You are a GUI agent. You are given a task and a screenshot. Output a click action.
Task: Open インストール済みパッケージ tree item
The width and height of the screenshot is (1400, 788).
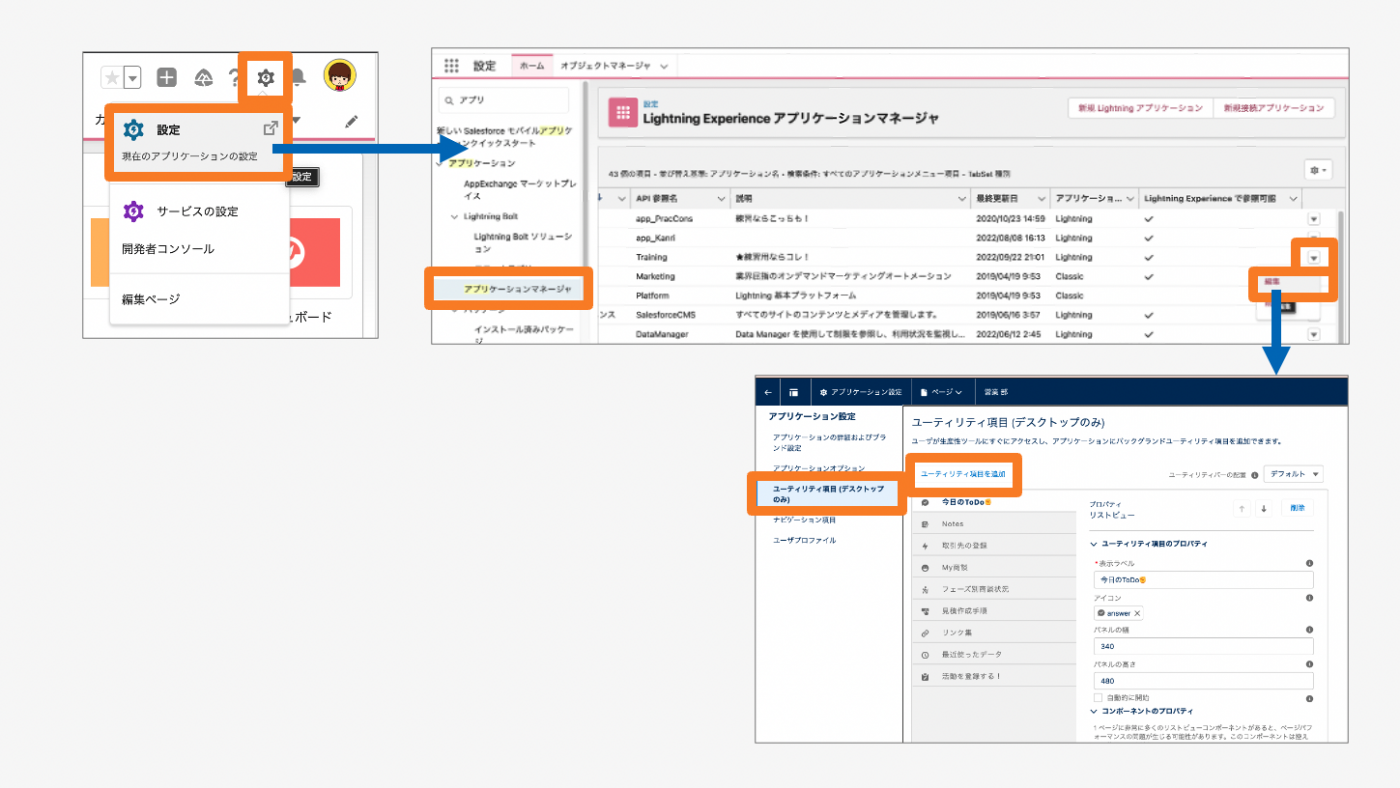pos(523,334)
